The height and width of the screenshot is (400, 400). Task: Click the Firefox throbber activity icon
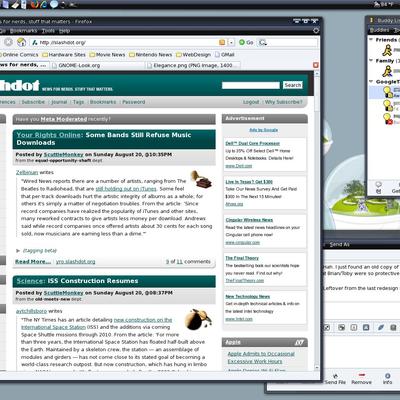(x=316, y=30)
